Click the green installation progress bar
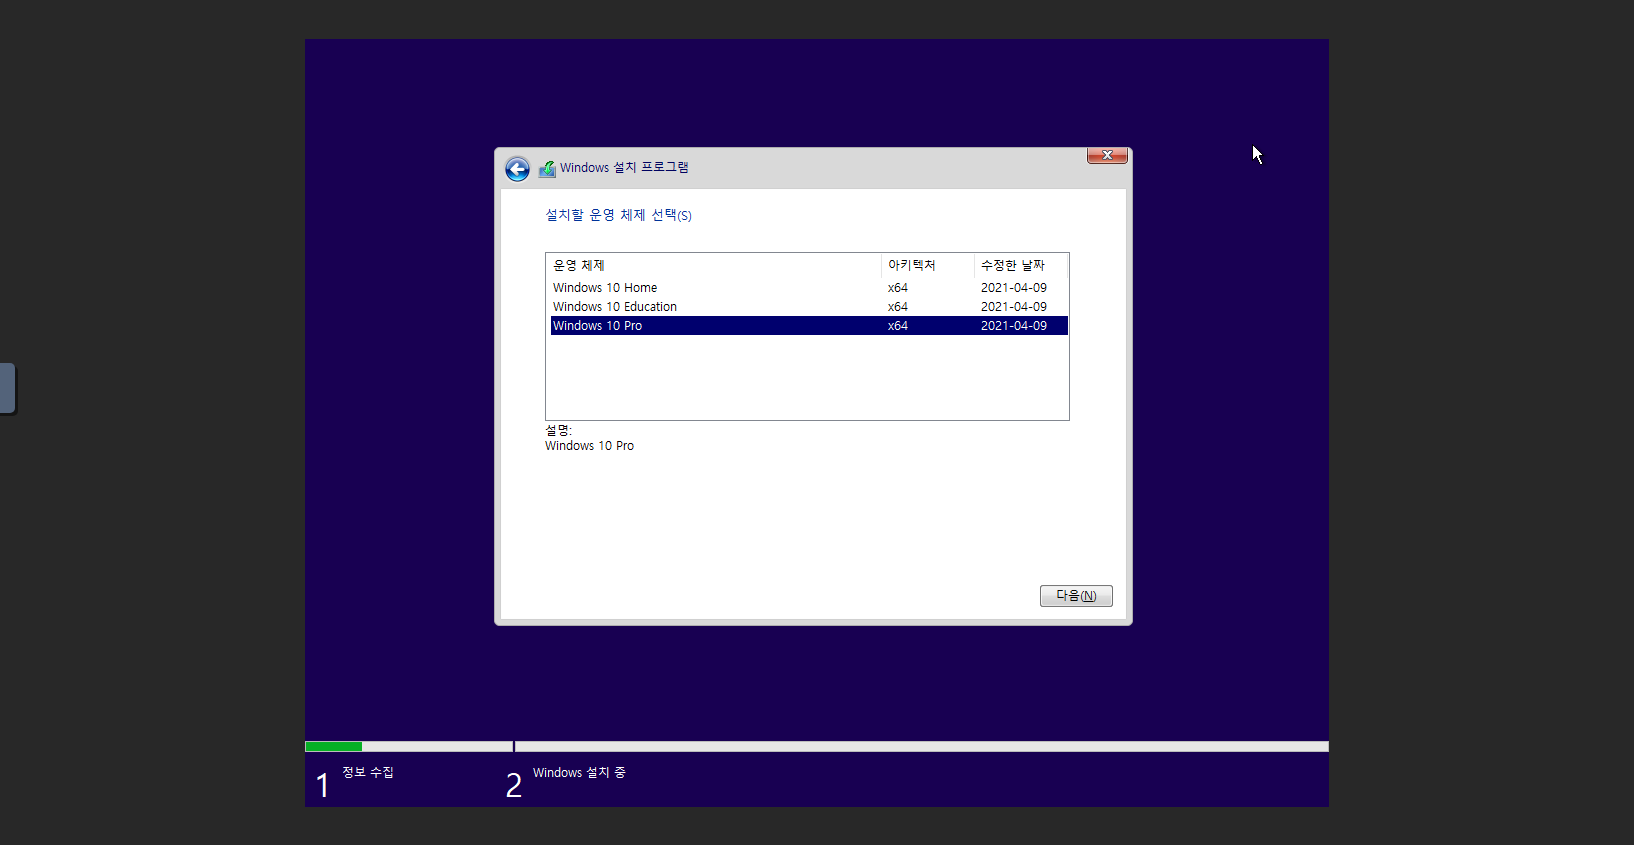 [x=333, y=746]
